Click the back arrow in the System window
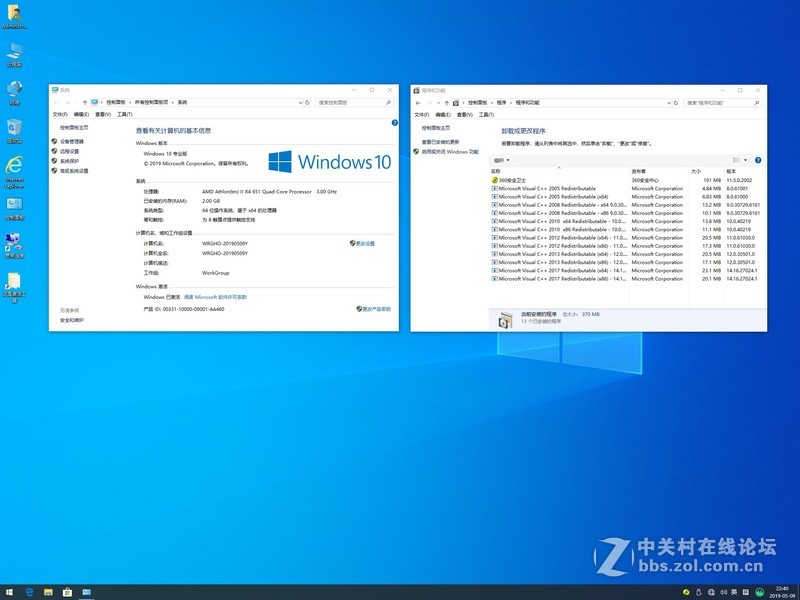Screen dimensions: 800x600 pyautogui.click(x=56, y=103)
